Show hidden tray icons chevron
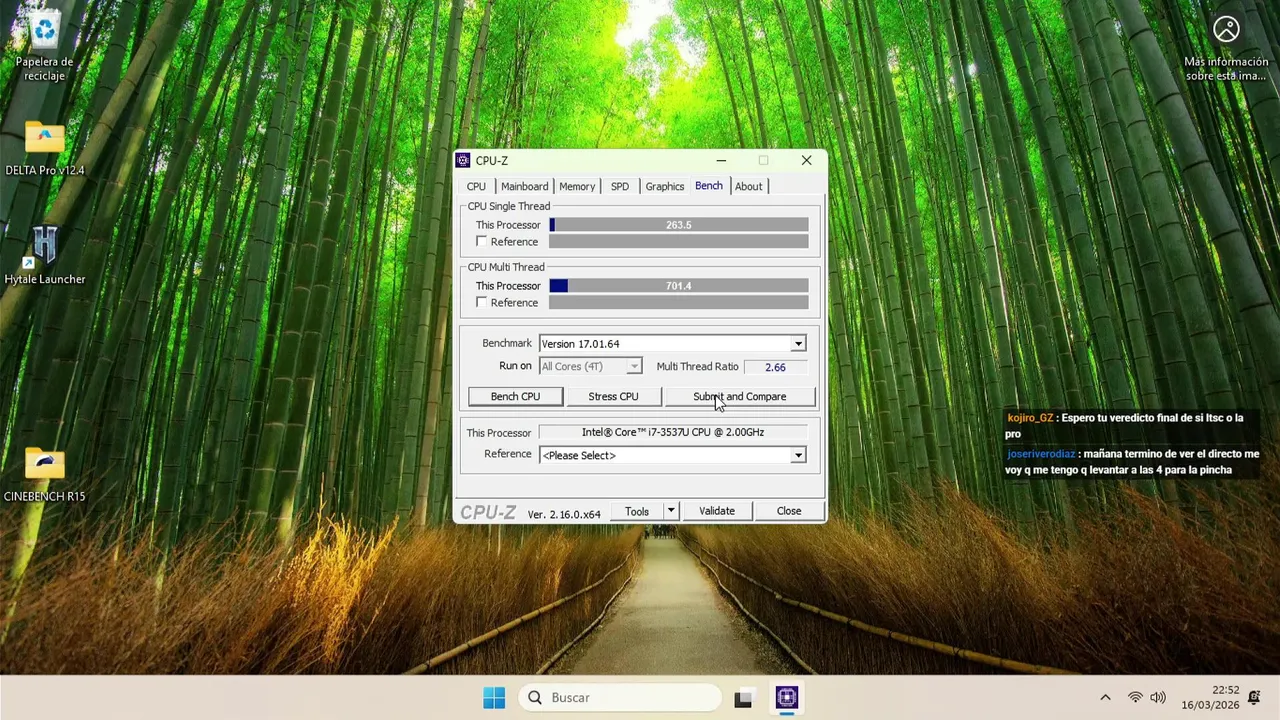The width and height of the screenshot is (1280, 720). coord(1105,698)
